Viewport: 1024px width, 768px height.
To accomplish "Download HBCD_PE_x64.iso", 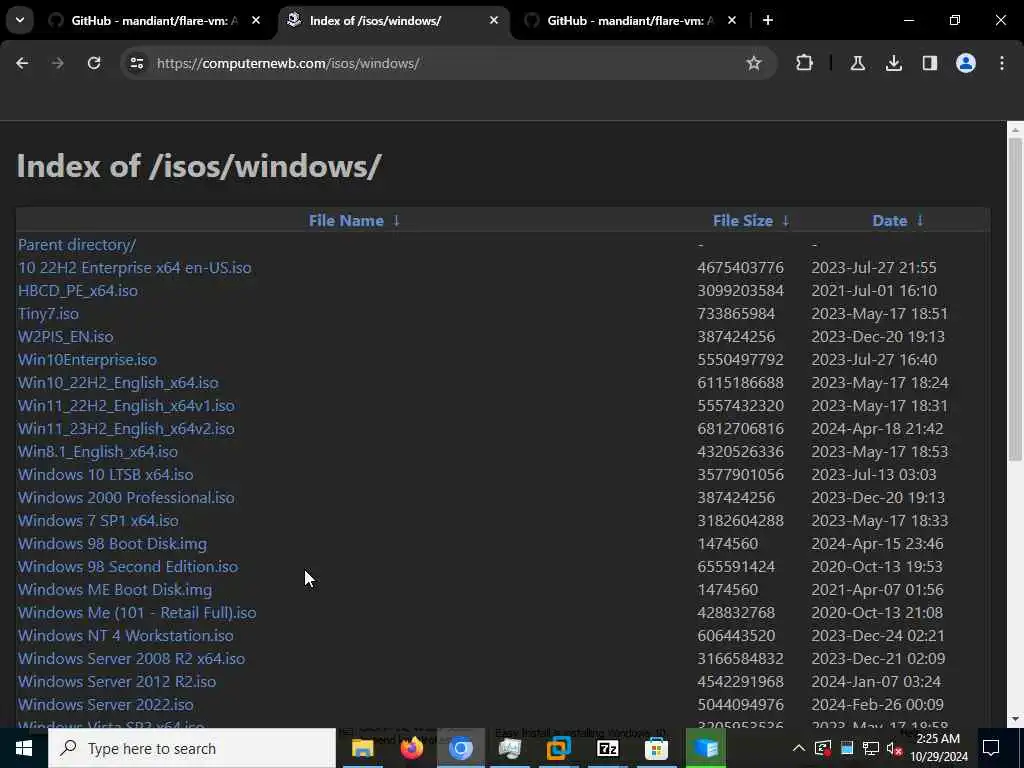I will (x=78, y=291).
